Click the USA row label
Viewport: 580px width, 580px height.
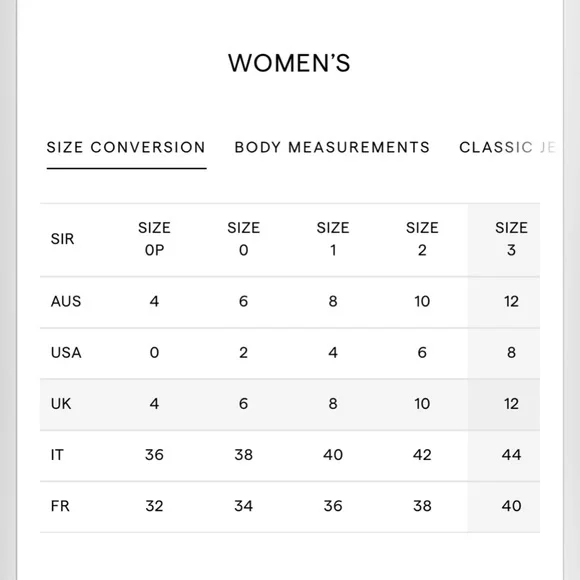[66, 353]
